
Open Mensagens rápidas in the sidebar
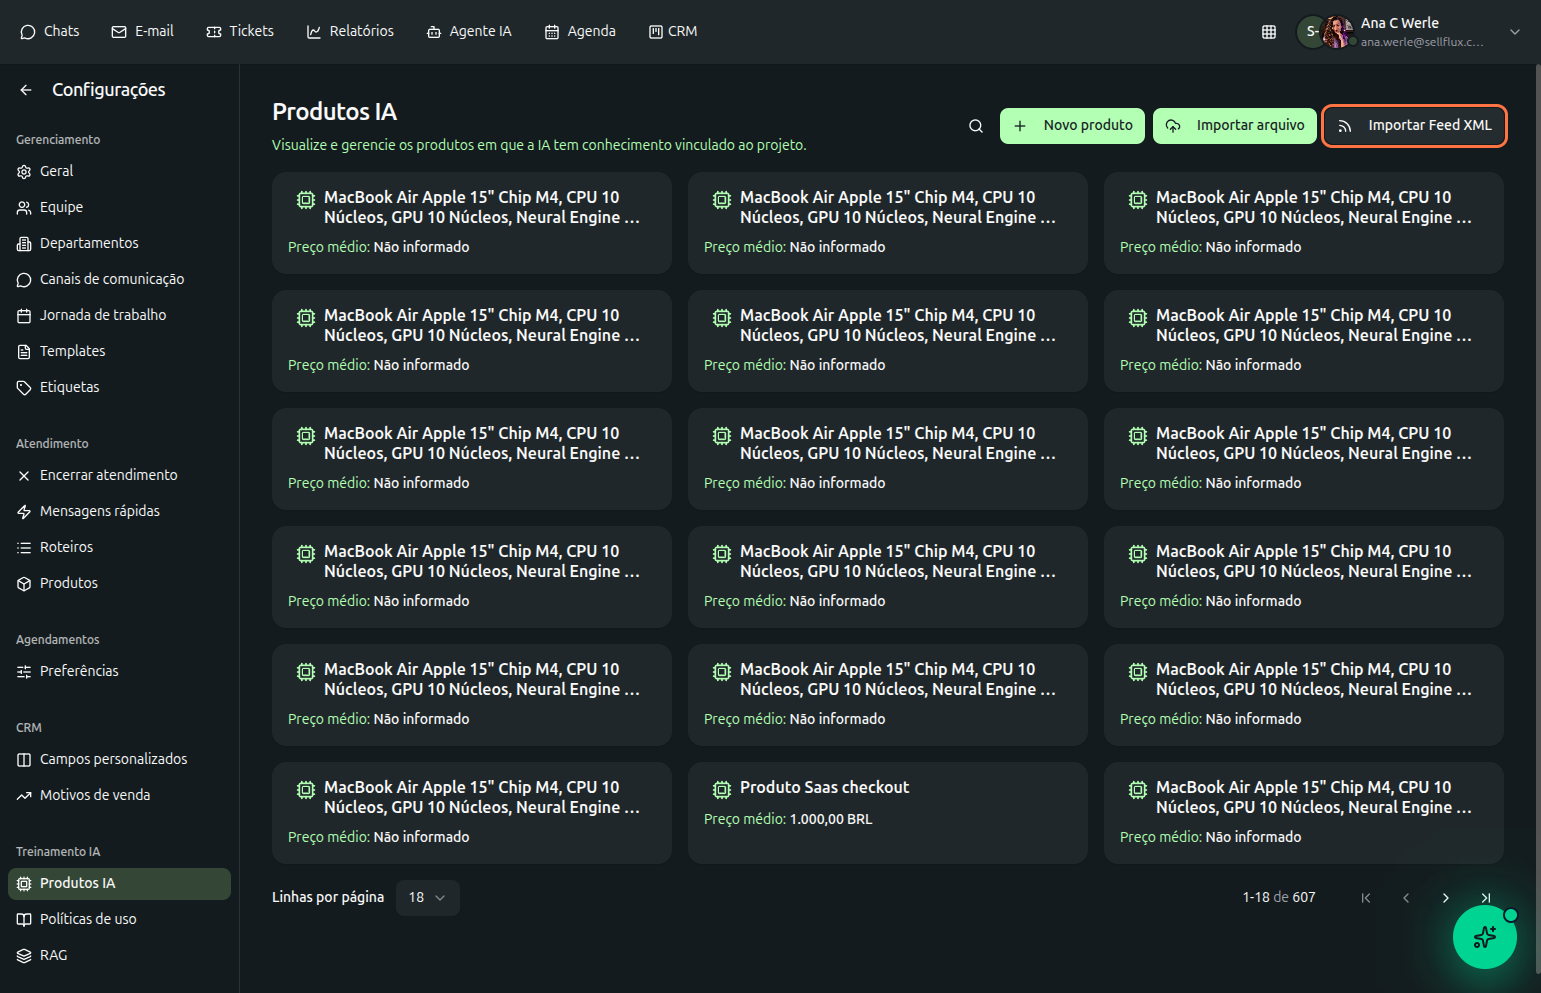tap(99, 511)
